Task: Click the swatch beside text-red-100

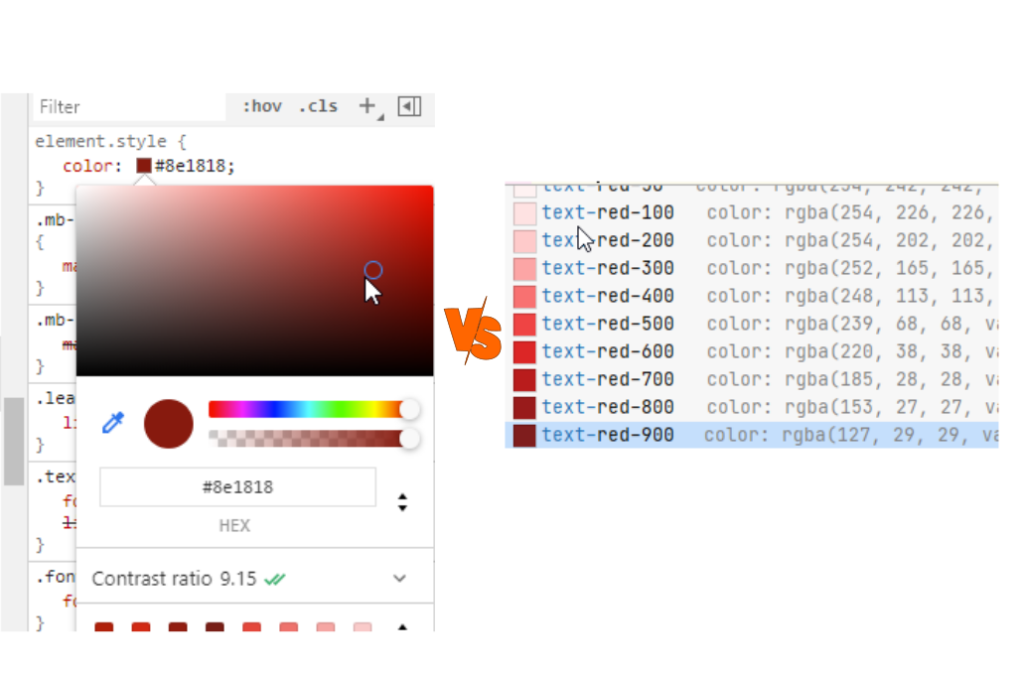Action: pyautogui.click(x=524, y=212)
